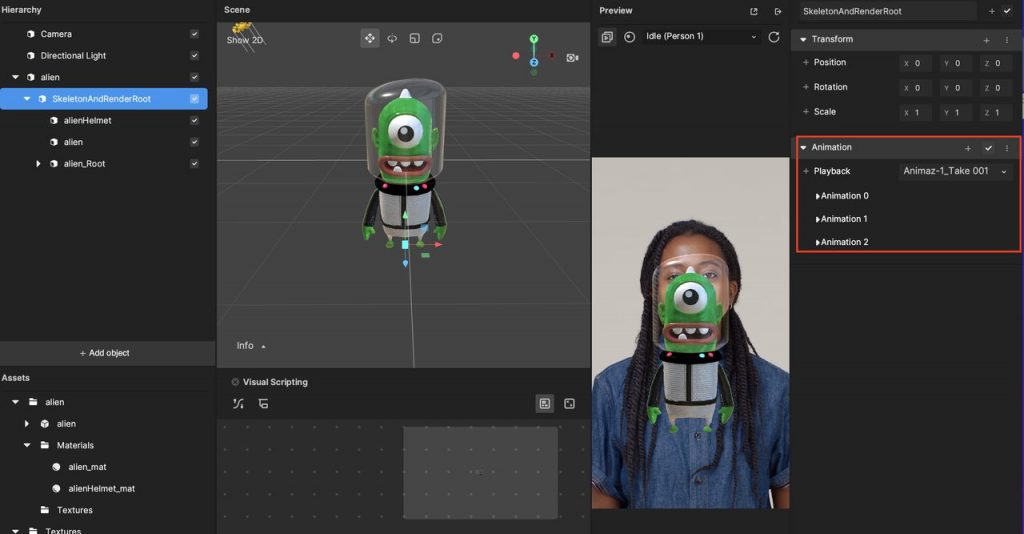Select alienHelmet_mat material asset
The height and width of the screenshot is (534, 1024).
tap(102, 488)
